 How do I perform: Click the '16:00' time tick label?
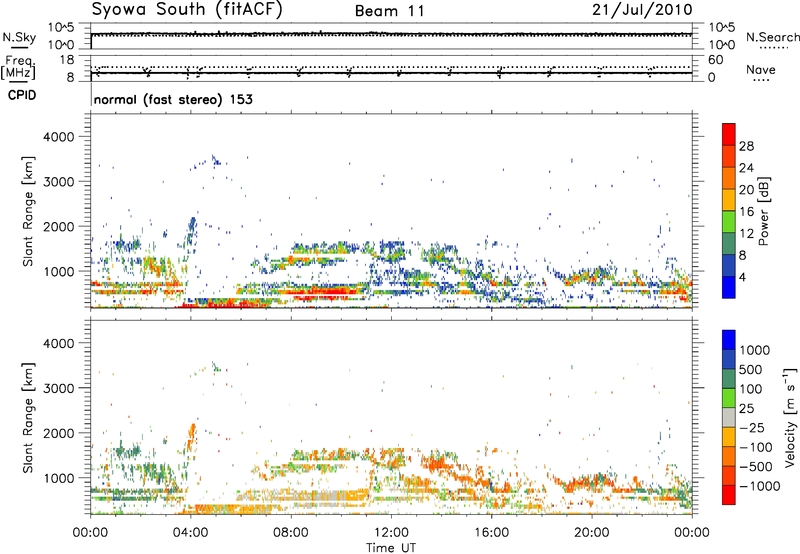[x=491, y=533]
